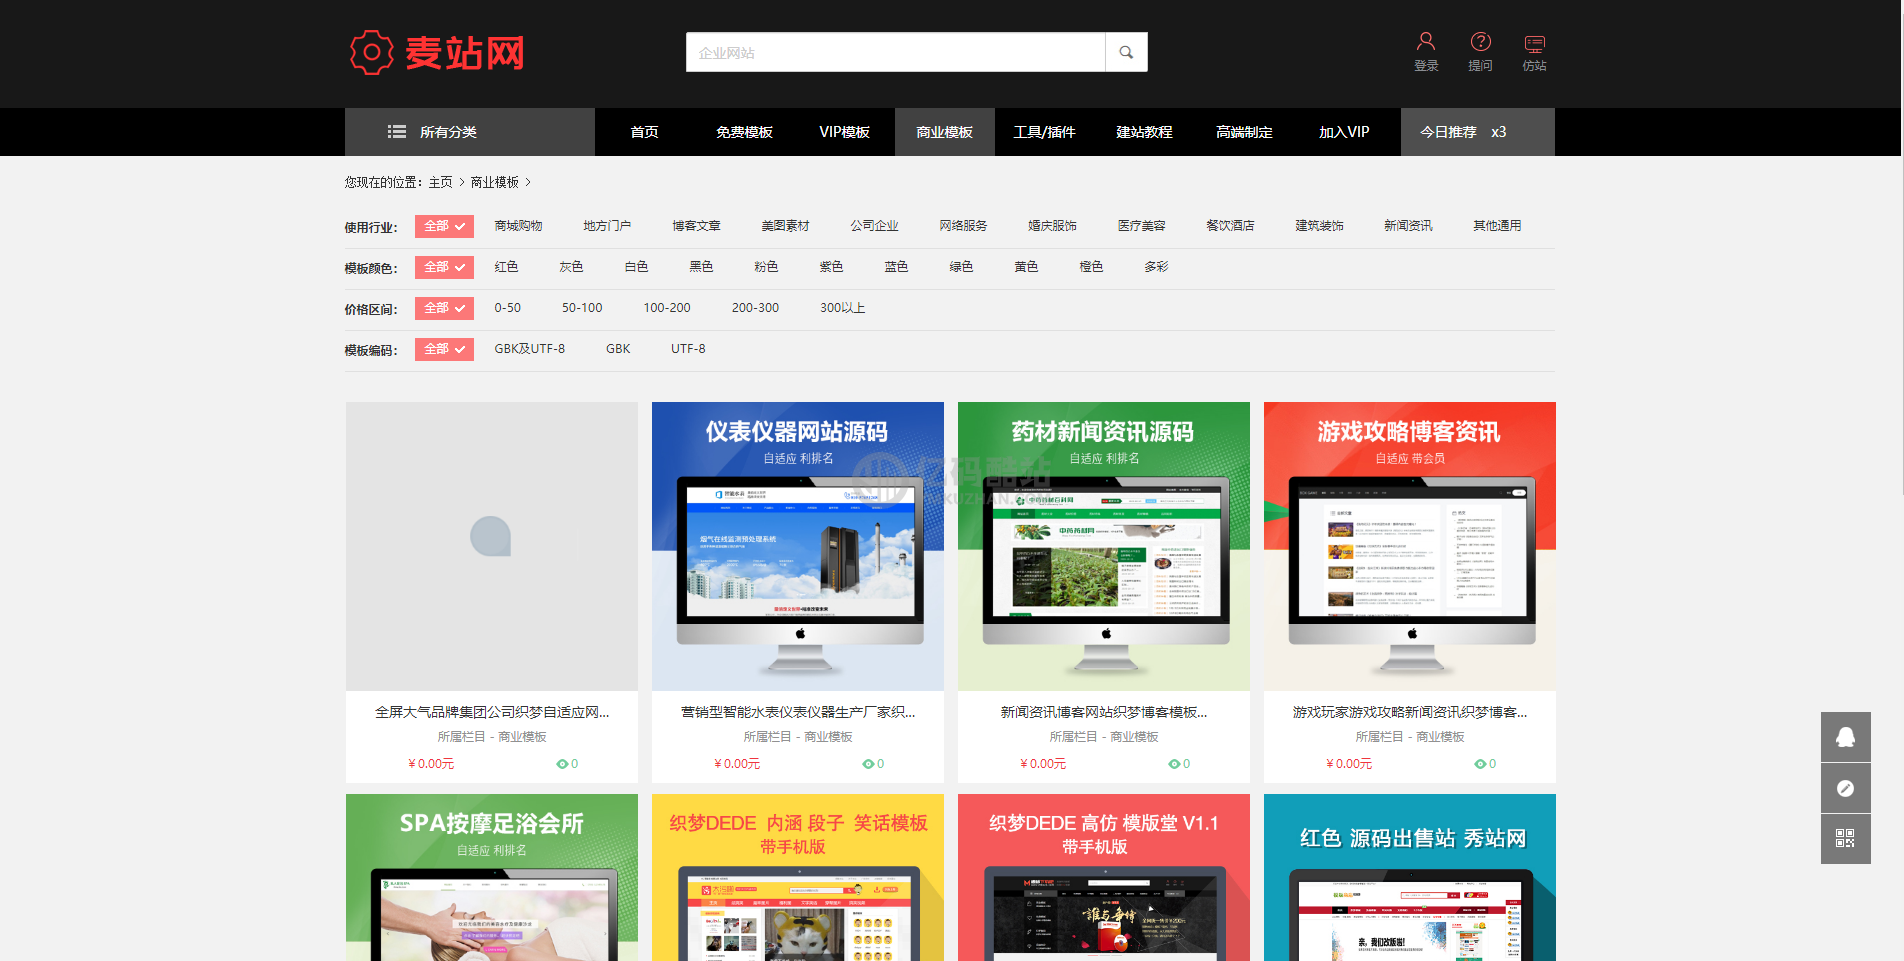This screenshot has width=1904, height=961.
Task: Select 全部 in 使用行业 filter
Action: (444, 226)
